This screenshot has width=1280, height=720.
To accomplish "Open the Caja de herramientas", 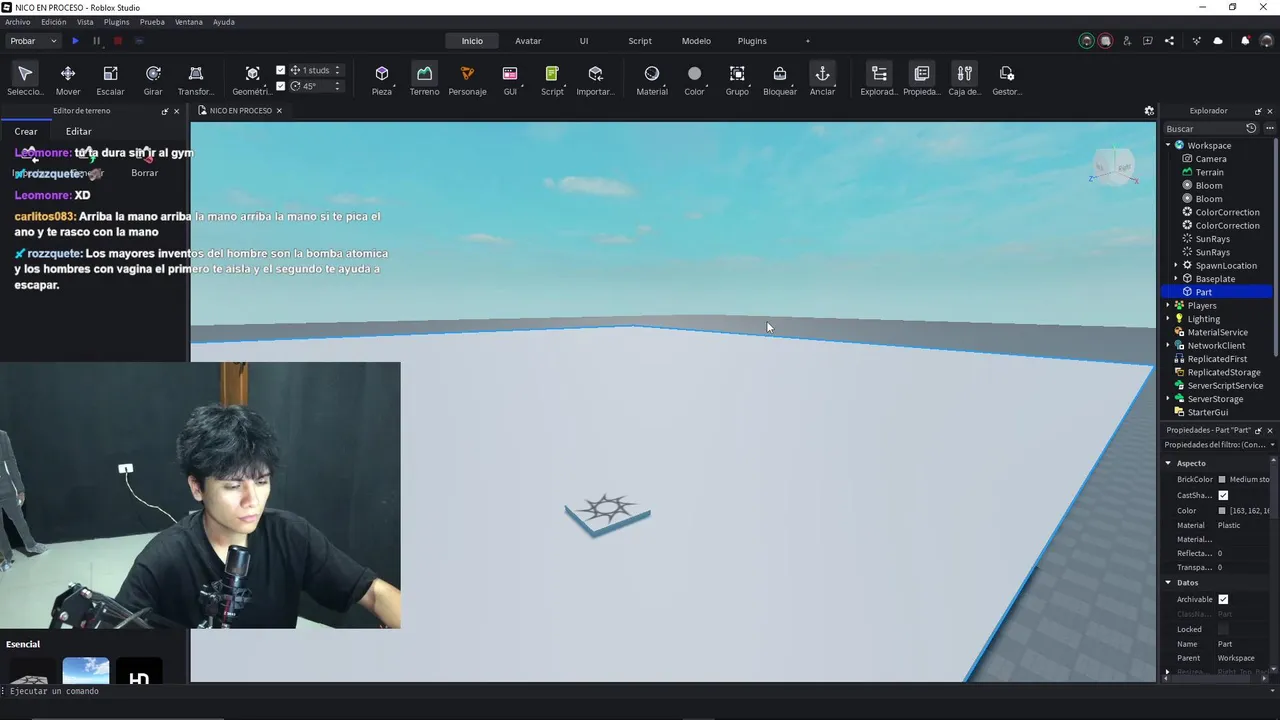I will [964, 80].
